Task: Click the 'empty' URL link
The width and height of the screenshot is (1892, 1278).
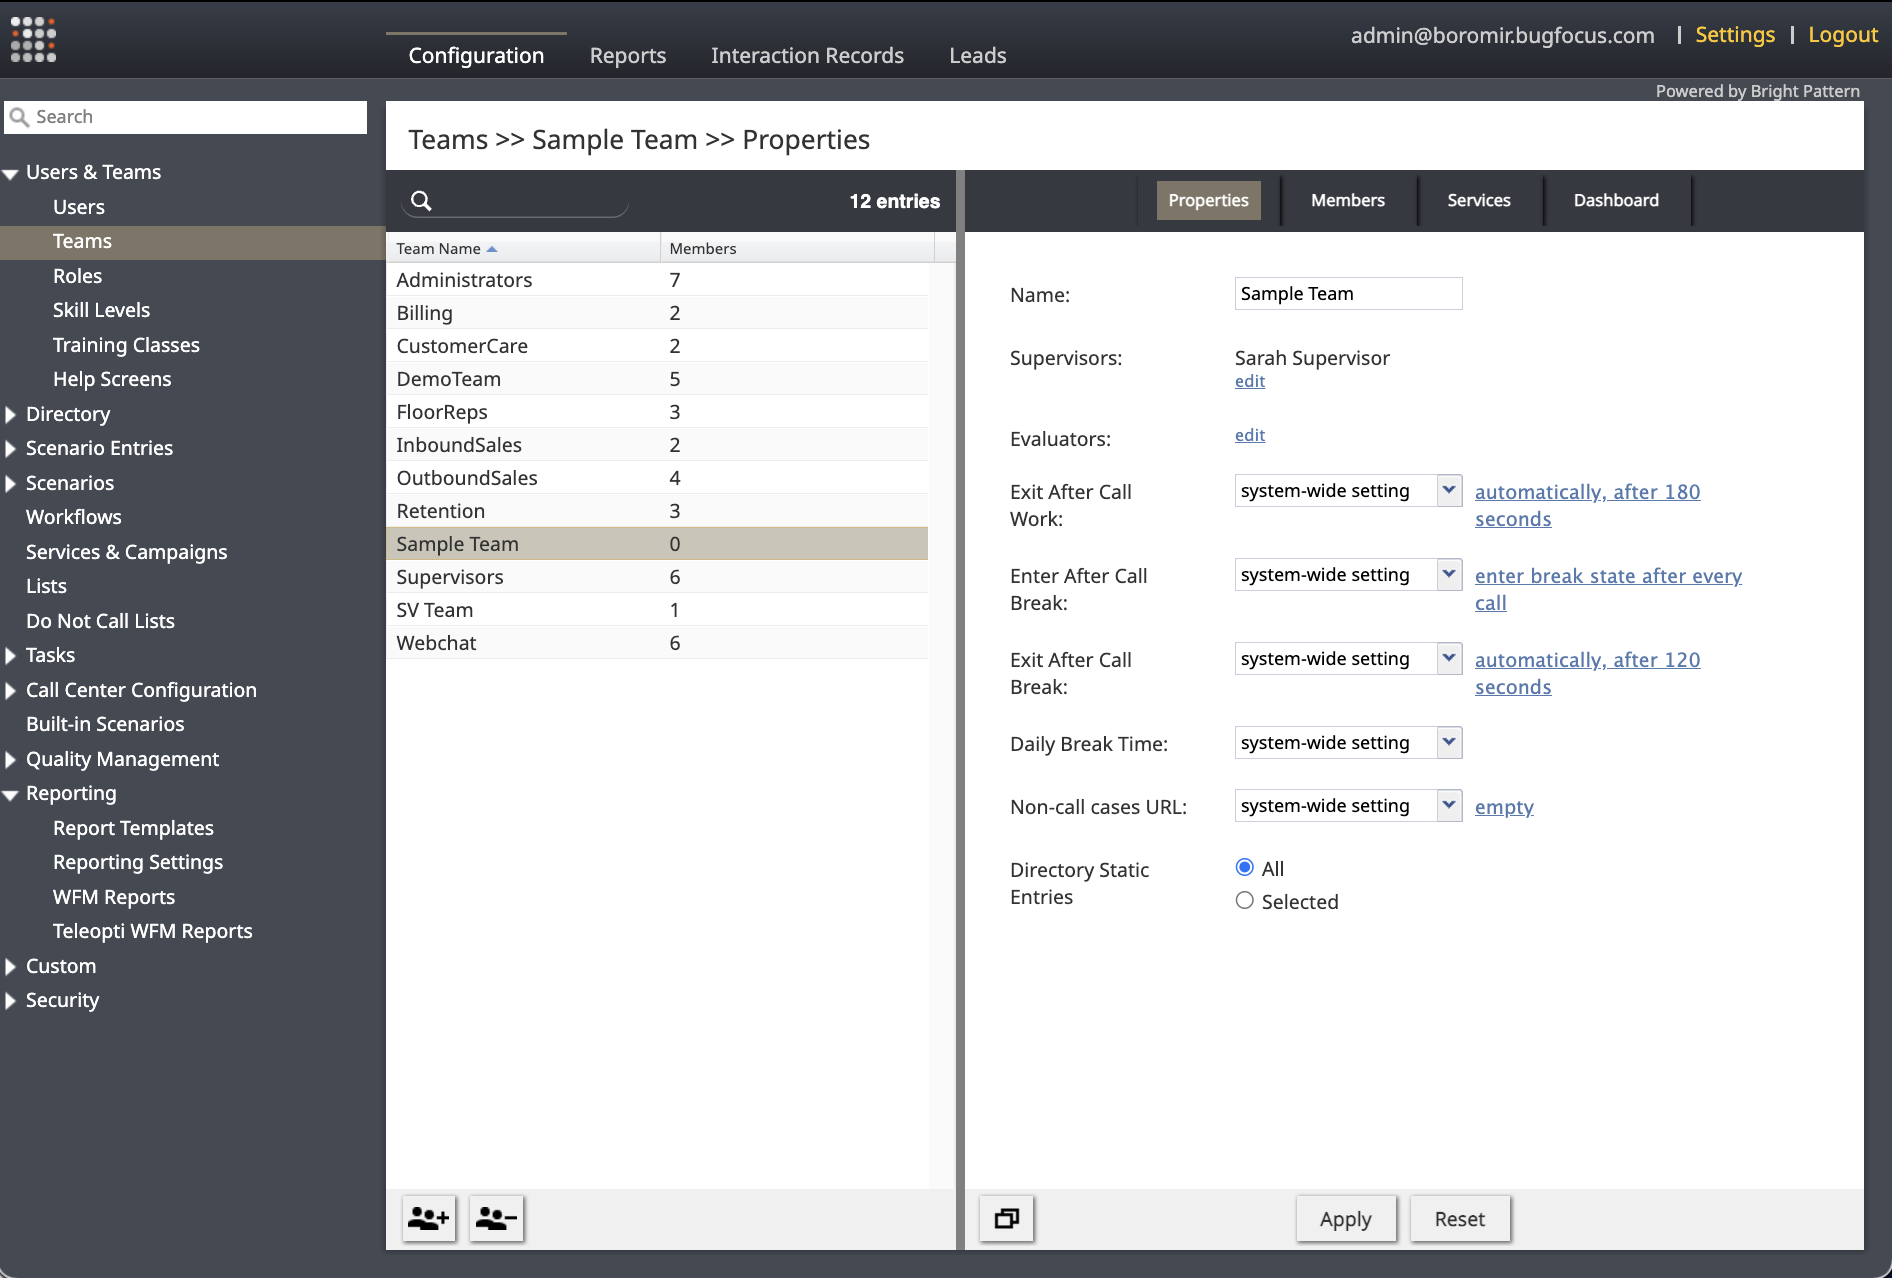Action: click(x=1504, y=807)
